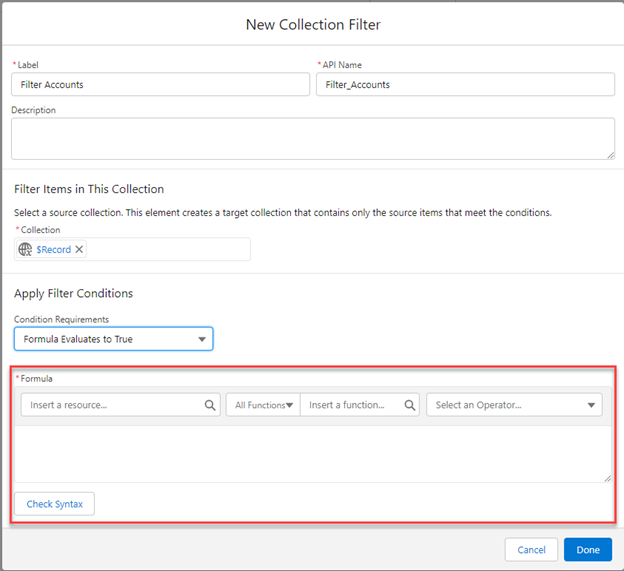Click the Check Syntax button

(54, 504)
